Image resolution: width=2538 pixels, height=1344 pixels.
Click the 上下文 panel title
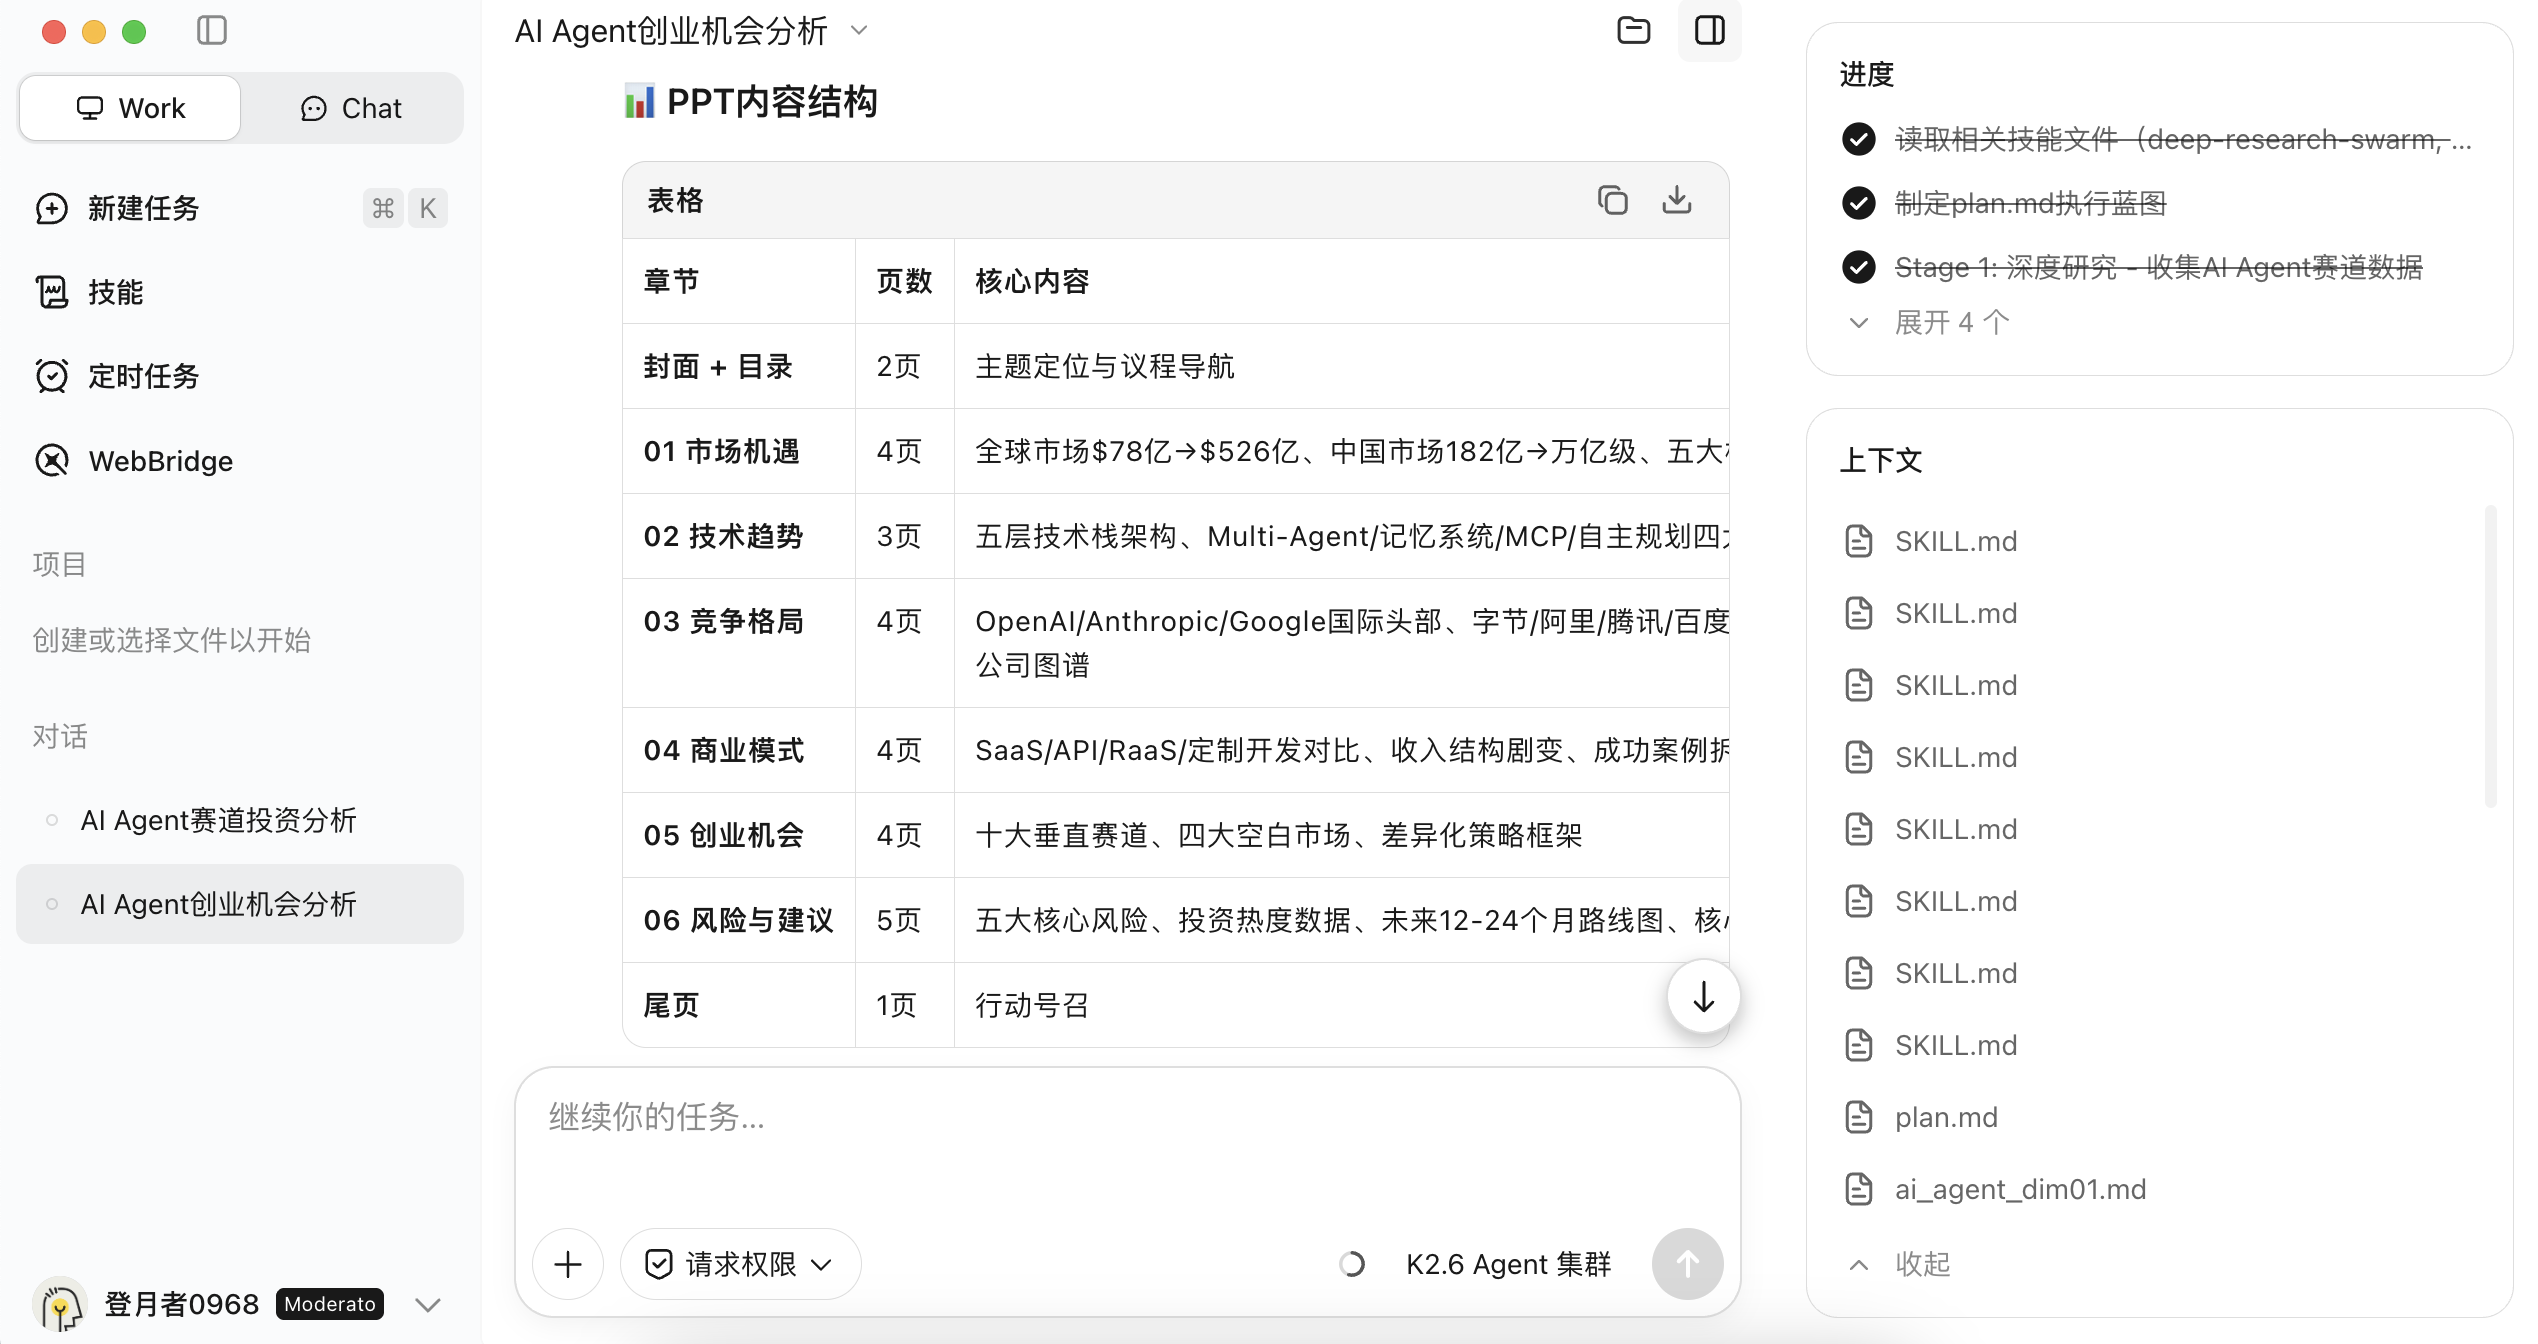coord(1881,460)
